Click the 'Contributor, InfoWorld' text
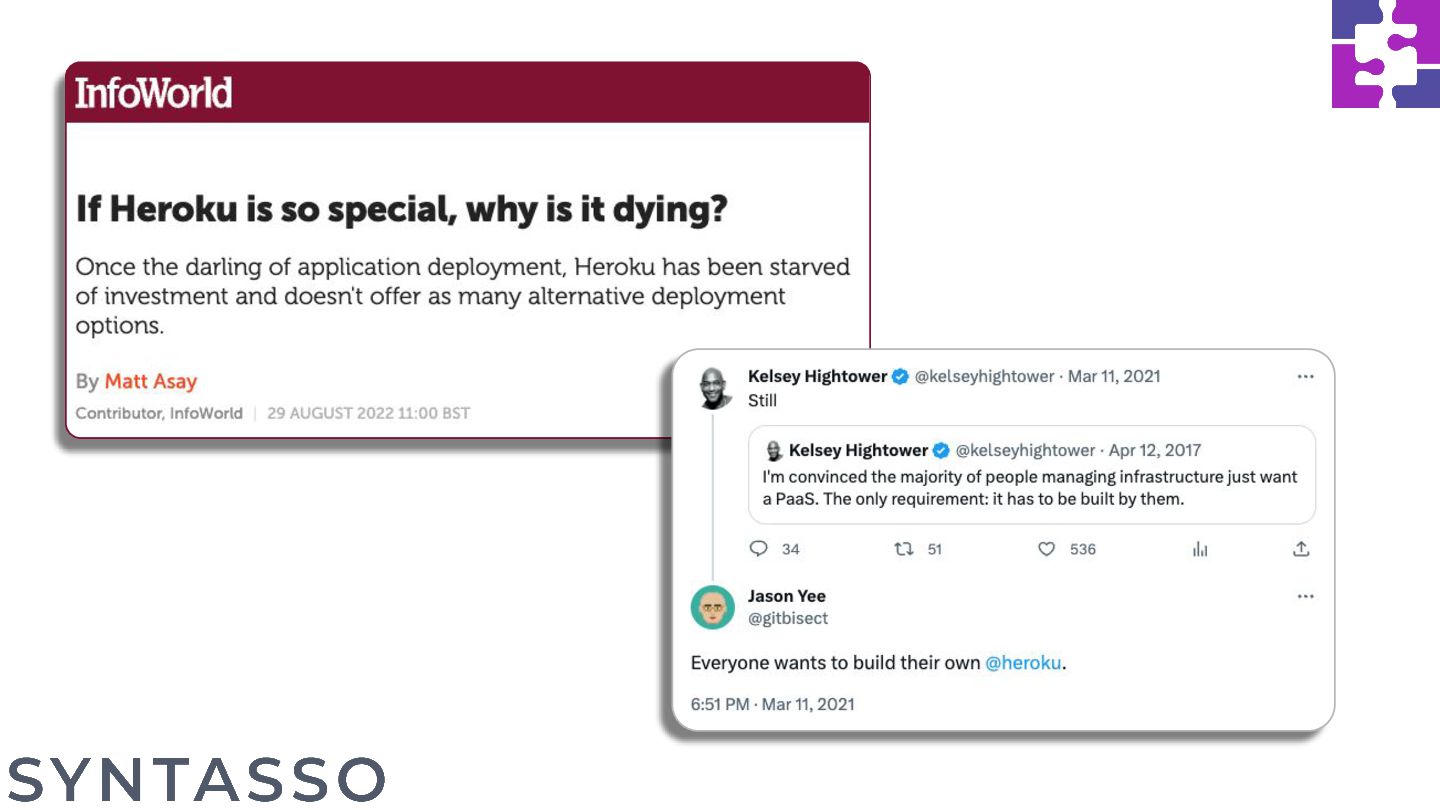 (159, 413)
